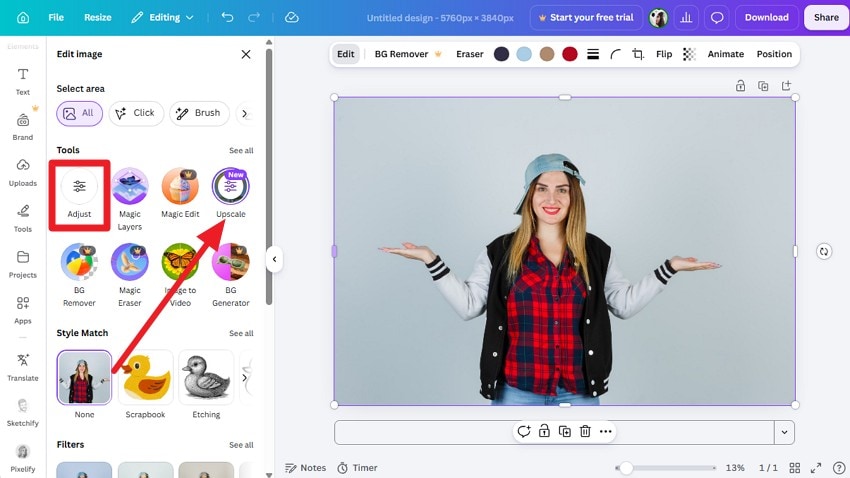The width and height of the screenshot is (850, 478).
Task: Open the Brand sidebar panel
Action: [x=23, y=127]
